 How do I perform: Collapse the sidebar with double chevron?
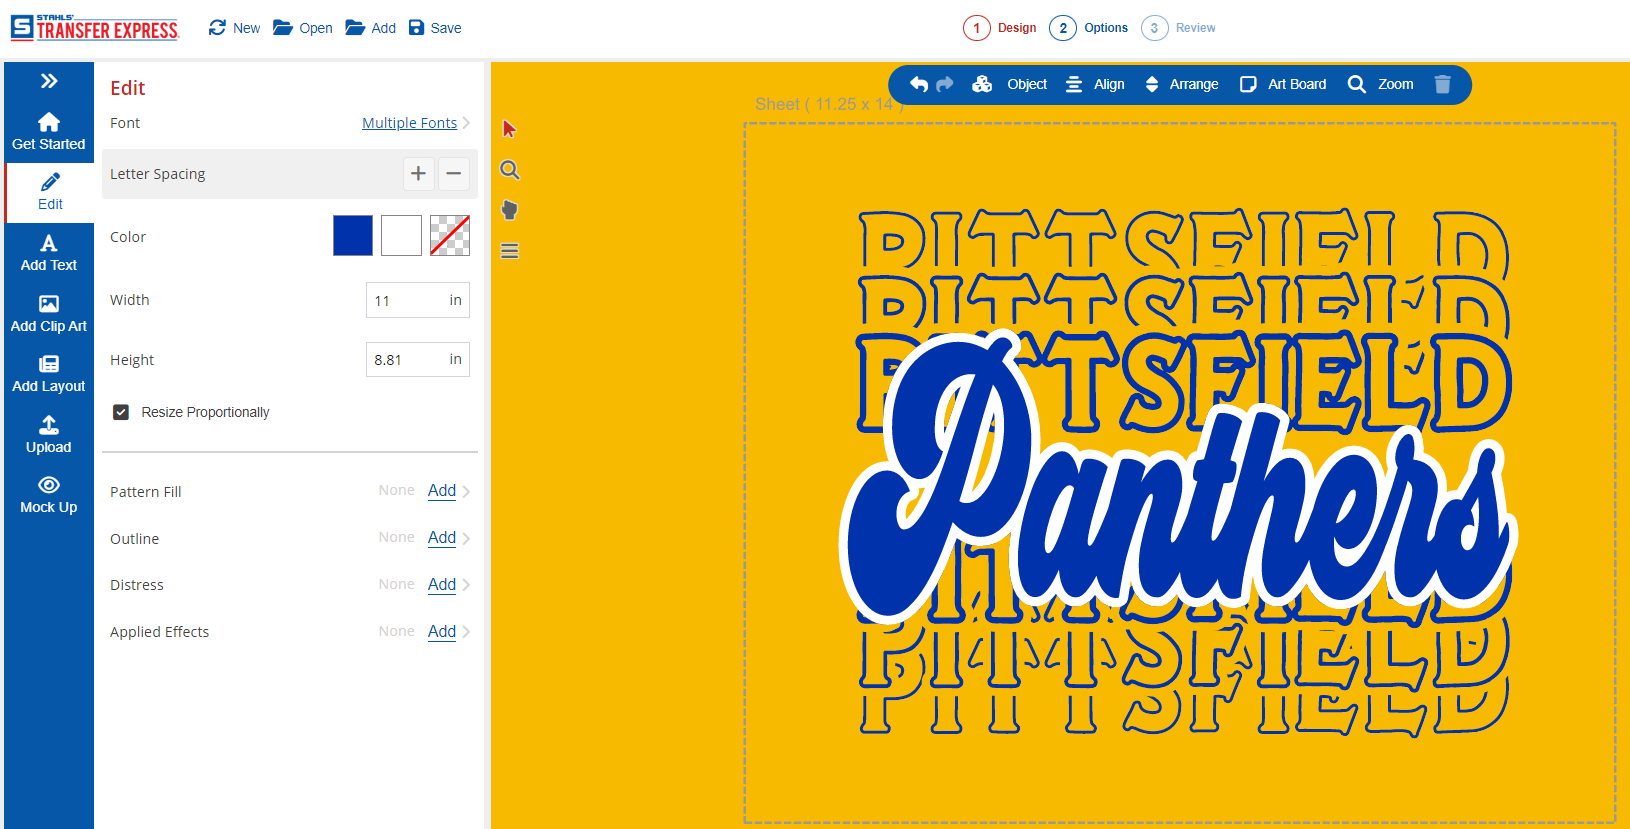[x=48, y=81]
